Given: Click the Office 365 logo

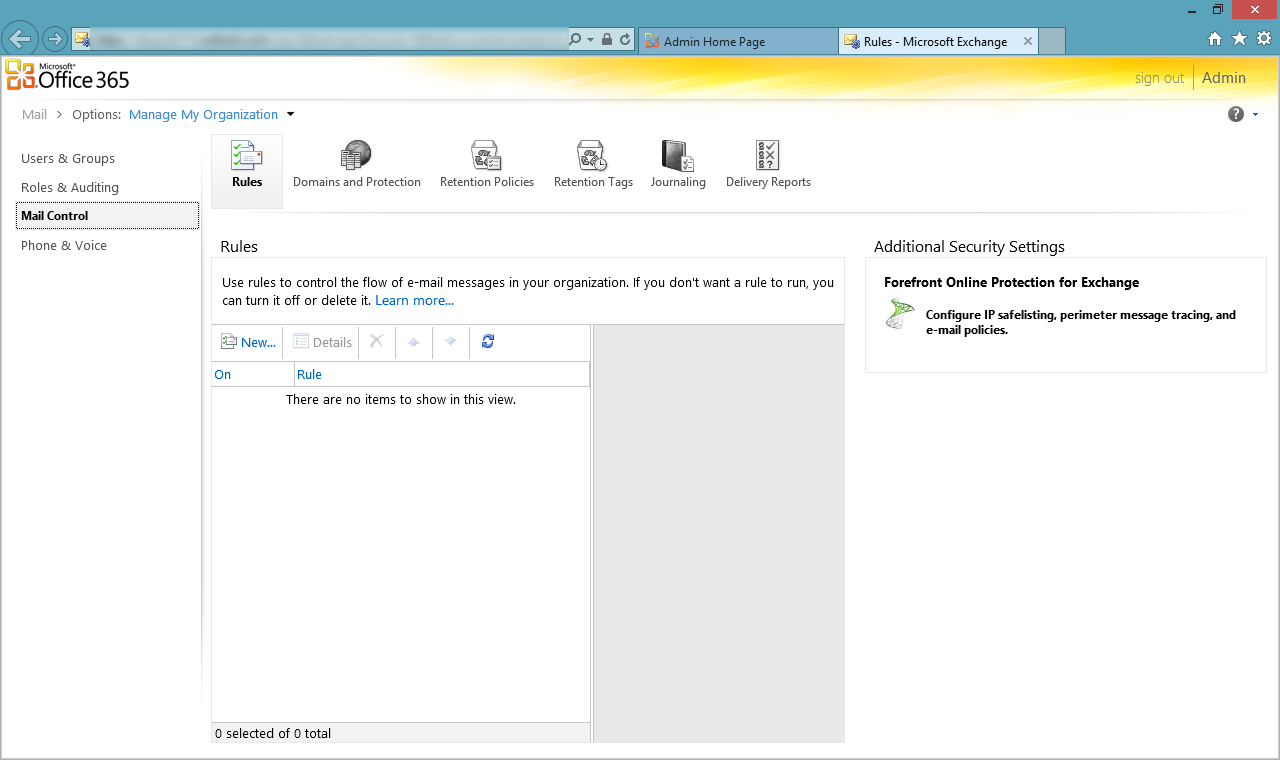Looking at the screenshot, I should tap(68, 75).
